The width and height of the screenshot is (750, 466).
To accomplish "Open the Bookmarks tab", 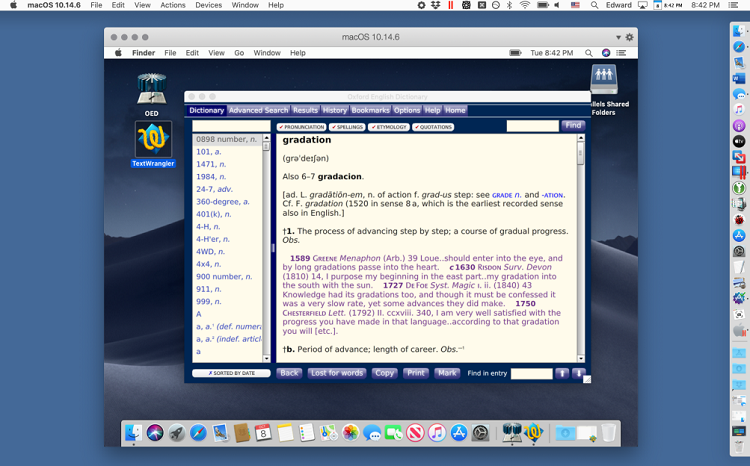I will [370, 110].
